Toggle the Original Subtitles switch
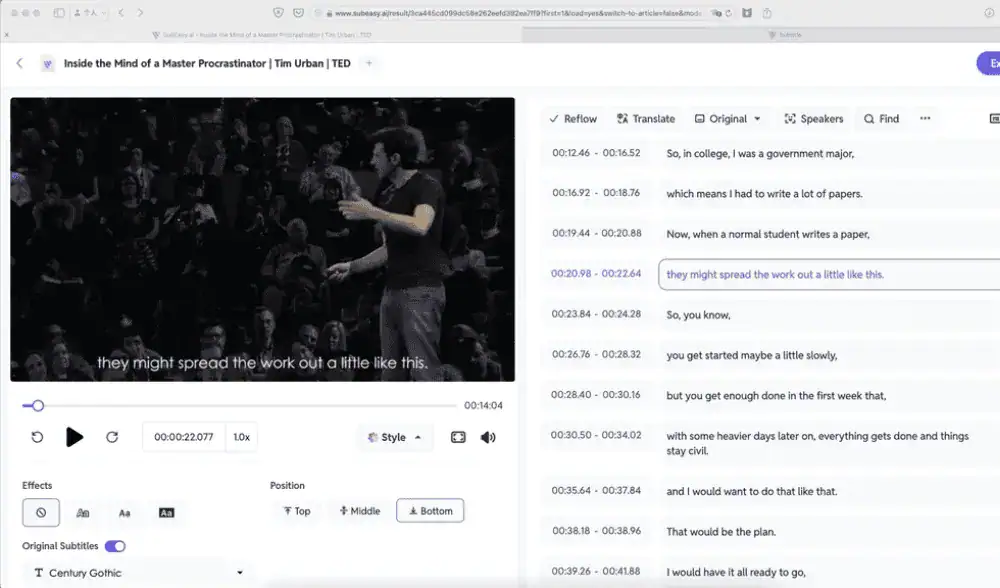 click(x=115, y=546)
